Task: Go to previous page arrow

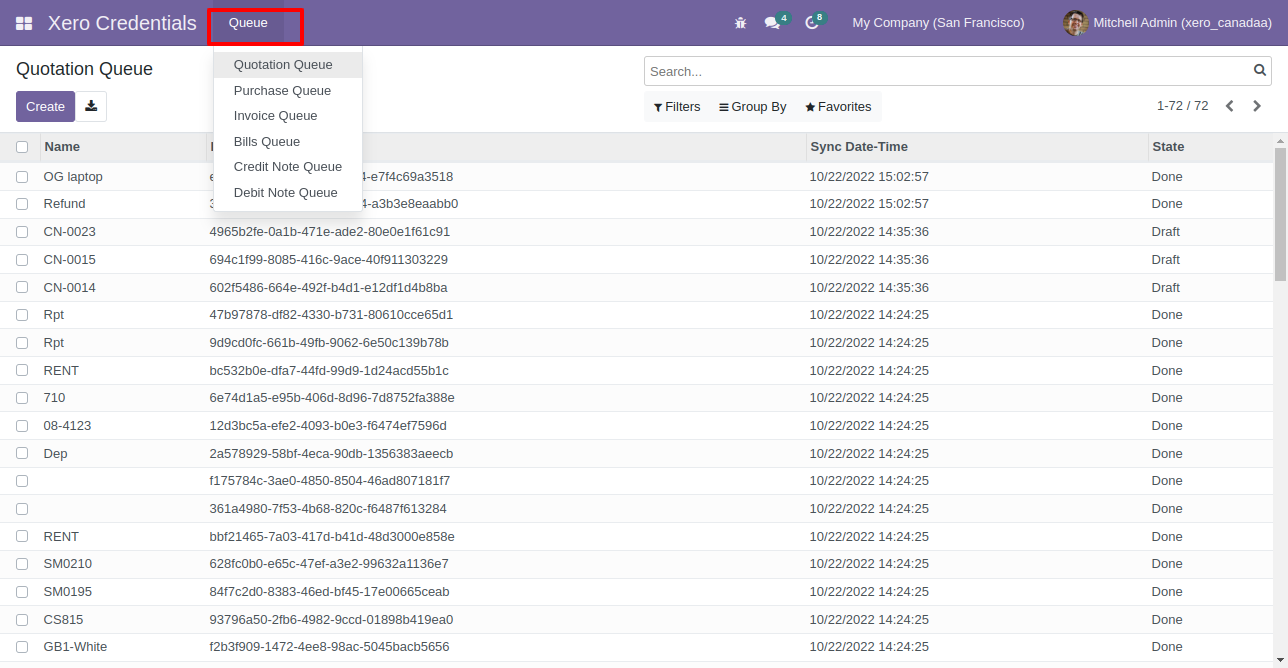Action: point(1230,106)
